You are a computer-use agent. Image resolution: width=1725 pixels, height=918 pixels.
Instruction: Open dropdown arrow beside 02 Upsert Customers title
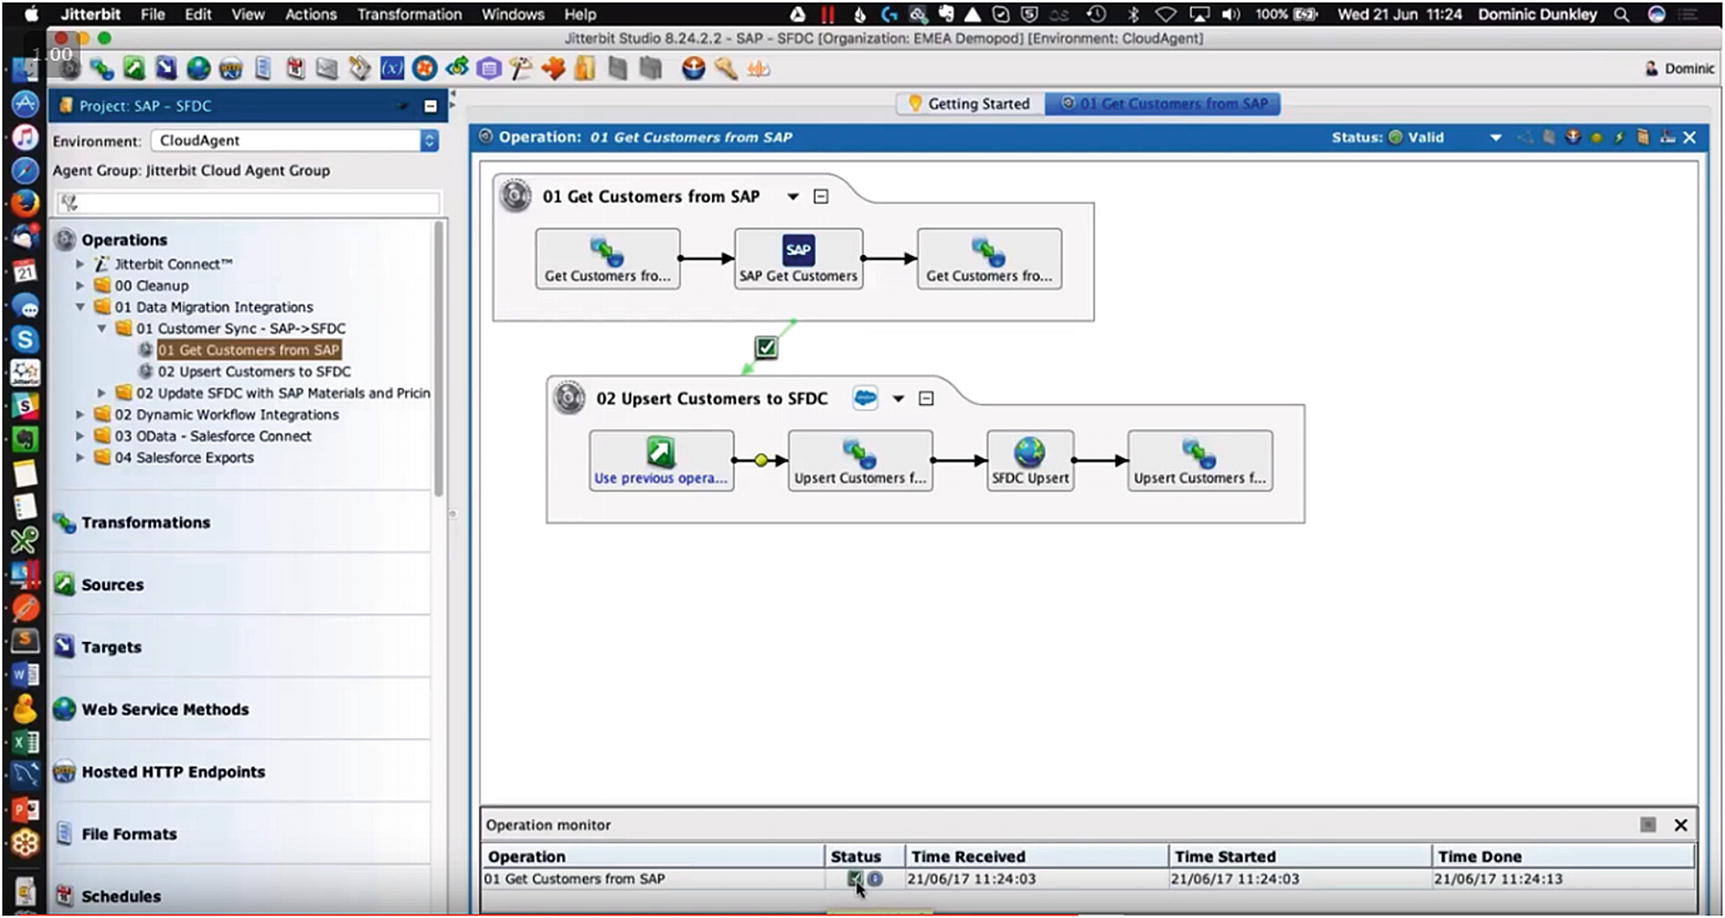coord(898,399)
